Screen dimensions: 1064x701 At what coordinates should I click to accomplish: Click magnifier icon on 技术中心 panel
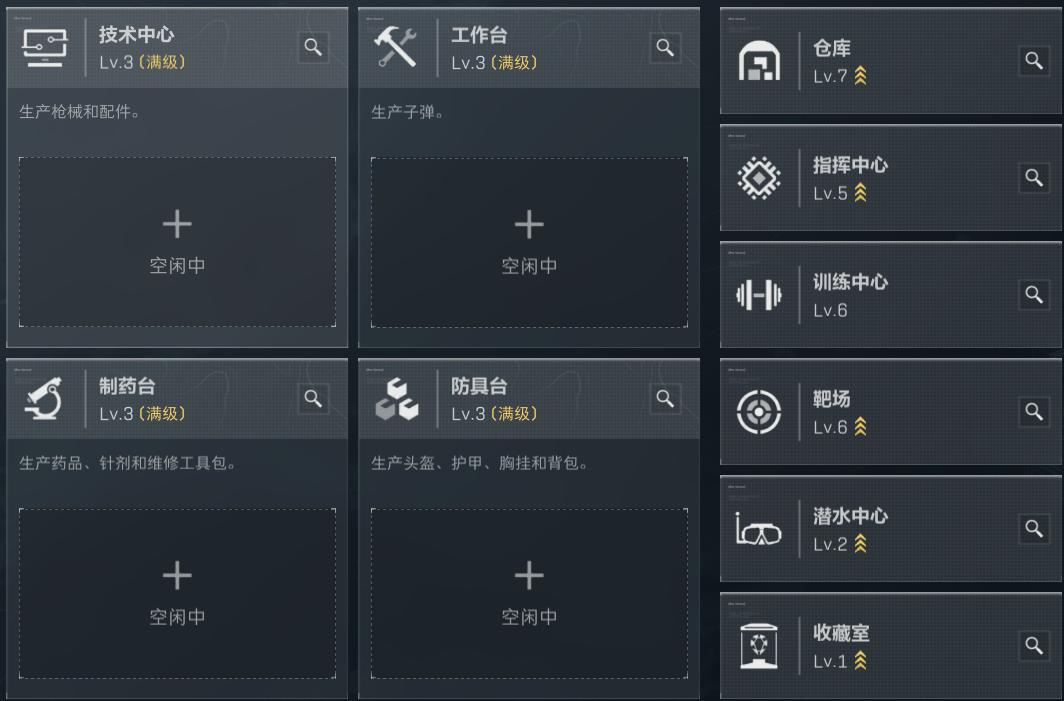[314, 47]
